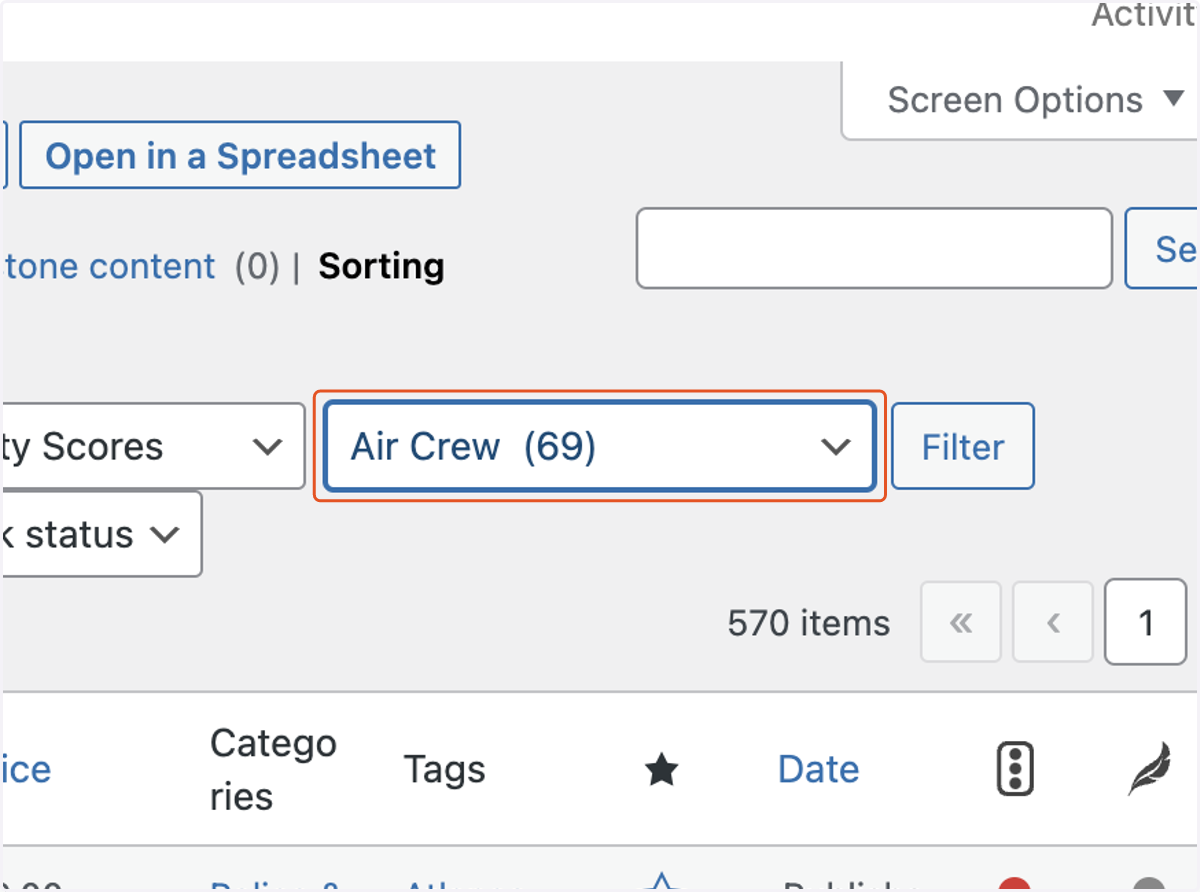The image size is (1200, 892).
Task: Click the Categories column header
Action: tap(273, 770)
